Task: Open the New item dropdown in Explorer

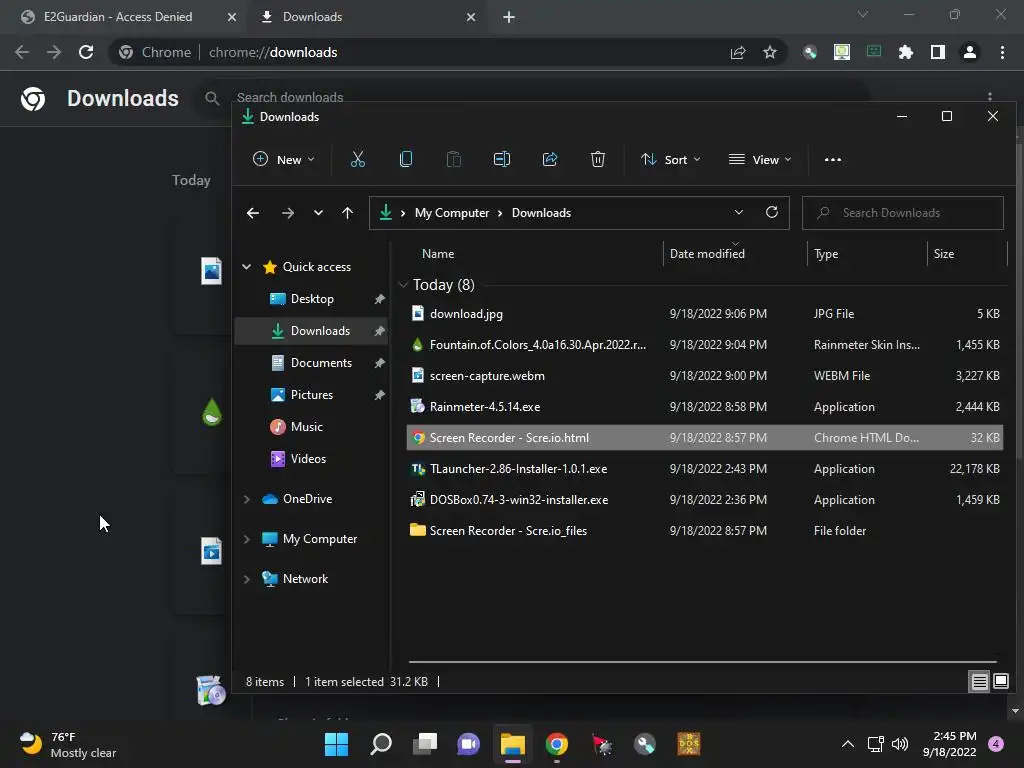Action: coord(283,159)
